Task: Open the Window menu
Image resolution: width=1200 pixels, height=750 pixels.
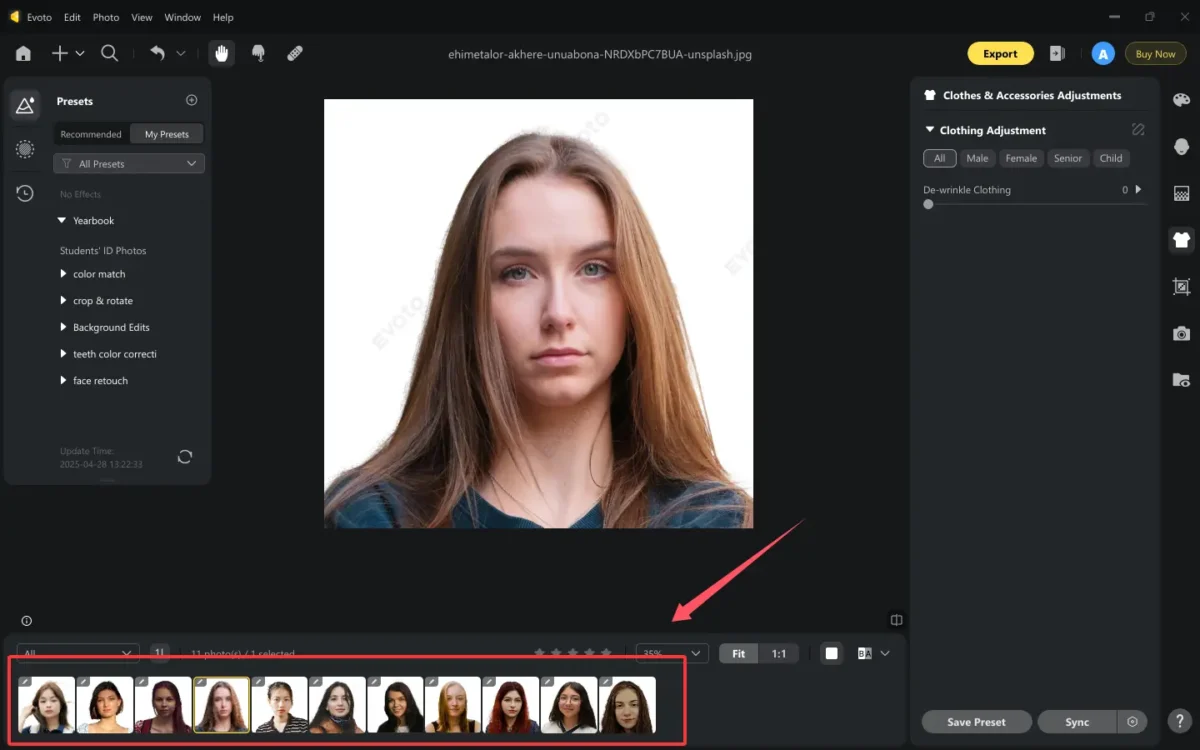Action: [182, 17]
